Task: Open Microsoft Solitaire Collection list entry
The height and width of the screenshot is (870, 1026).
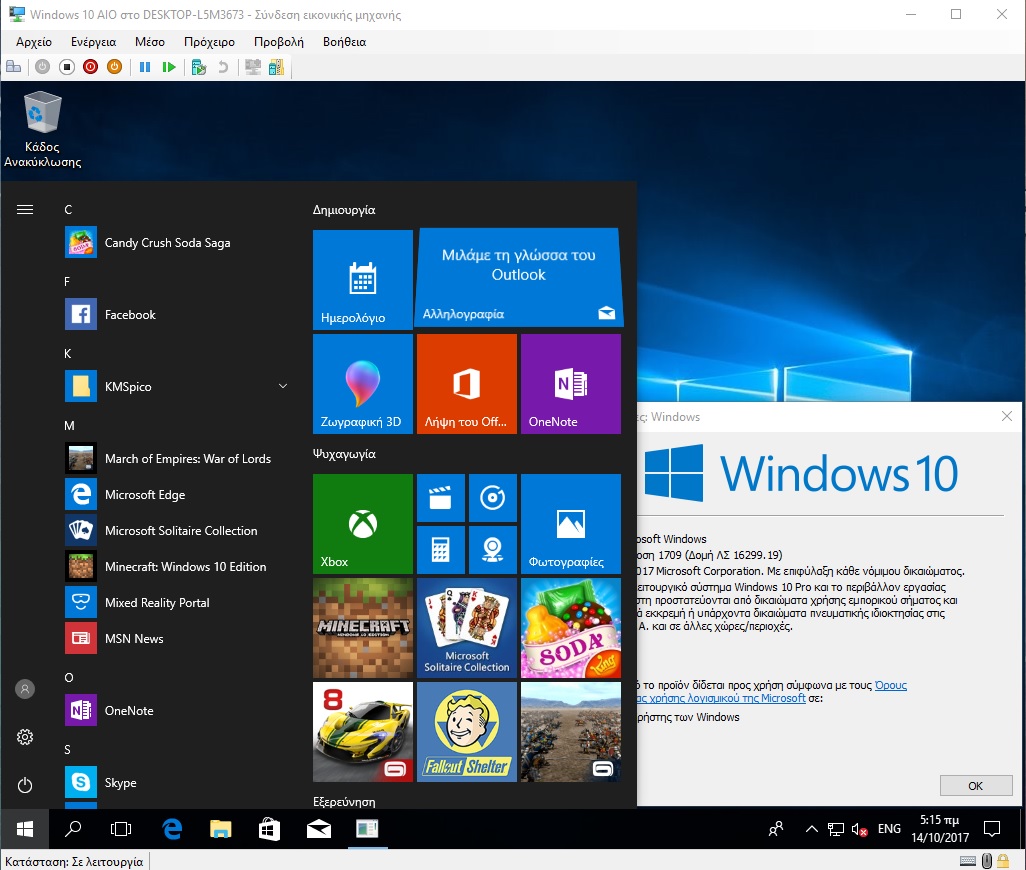Action: (x=177, y=531)
